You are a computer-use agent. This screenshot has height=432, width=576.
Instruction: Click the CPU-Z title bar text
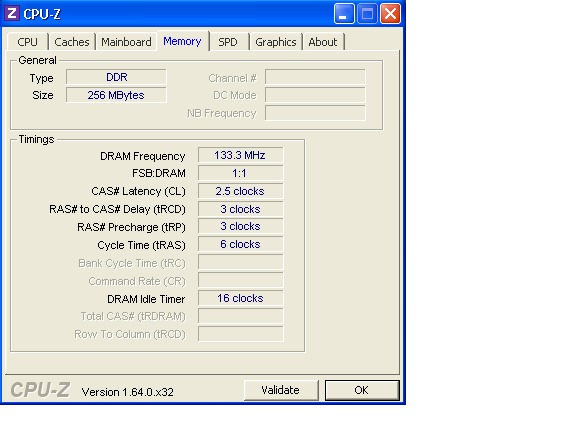pos(42,14)
